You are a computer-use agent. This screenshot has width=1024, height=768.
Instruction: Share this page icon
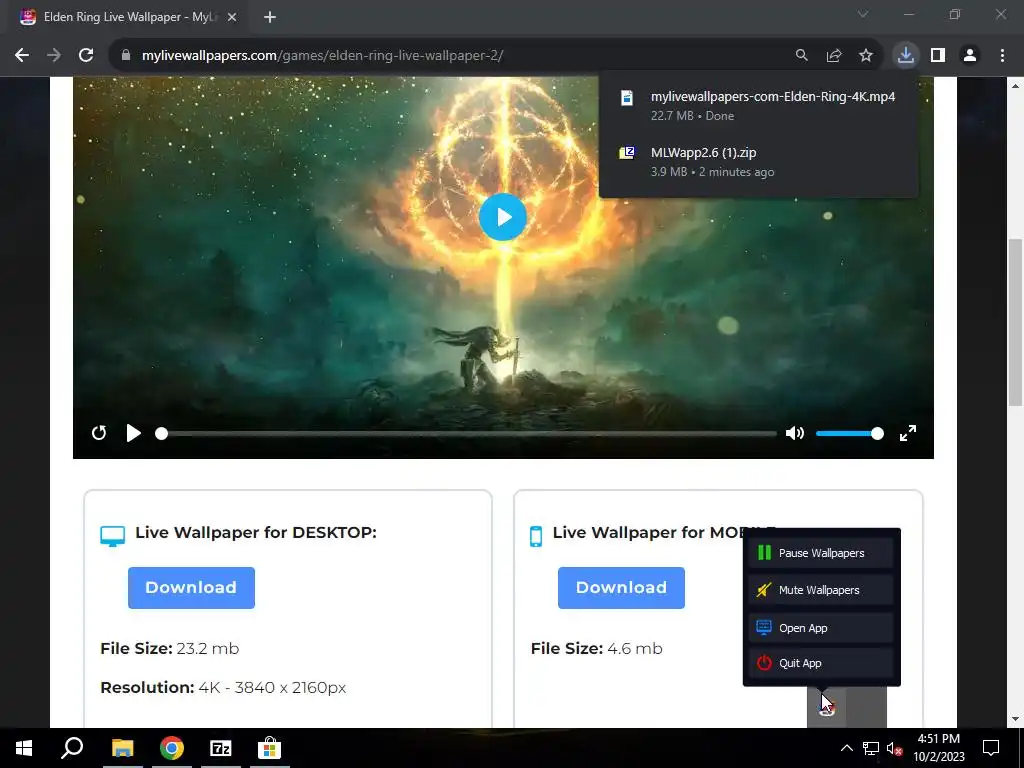(834, 56)
